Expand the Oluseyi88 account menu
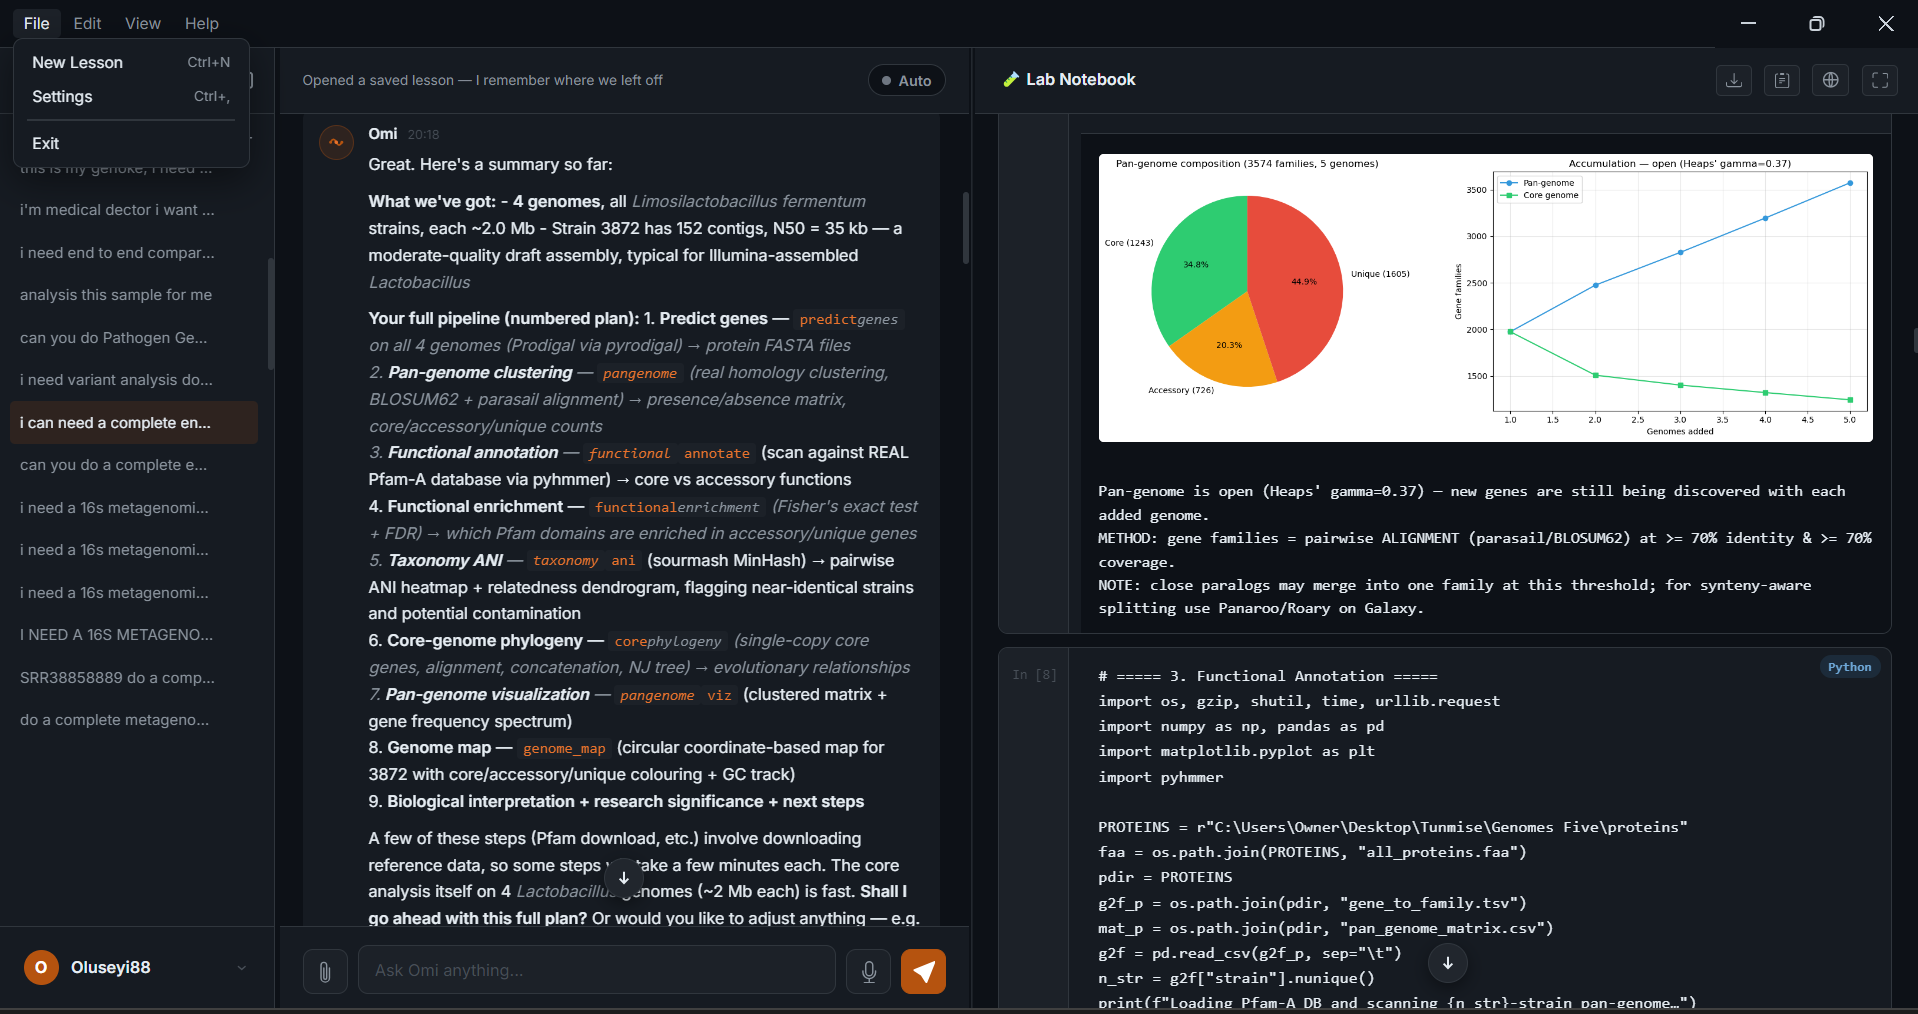Screen dimensions: 1918x1014 (241, 967)
